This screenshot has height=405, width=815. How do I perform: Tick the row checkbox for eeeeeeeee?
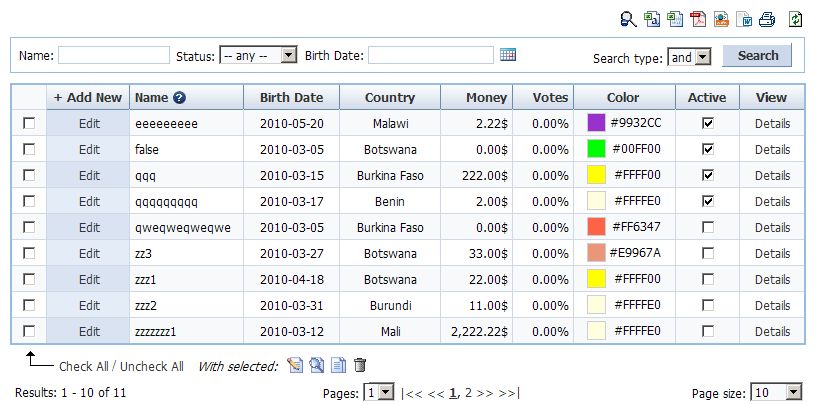tap(29, 123)
